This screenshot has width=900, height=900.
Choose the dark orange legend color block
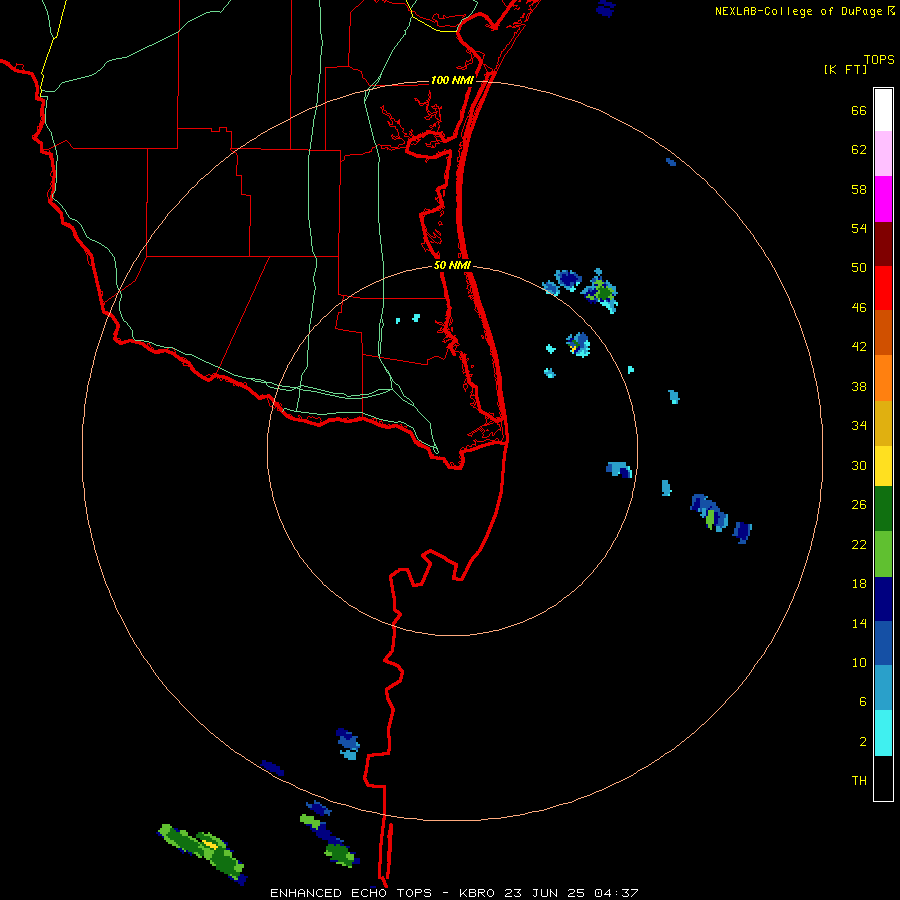tap(883, 332)
